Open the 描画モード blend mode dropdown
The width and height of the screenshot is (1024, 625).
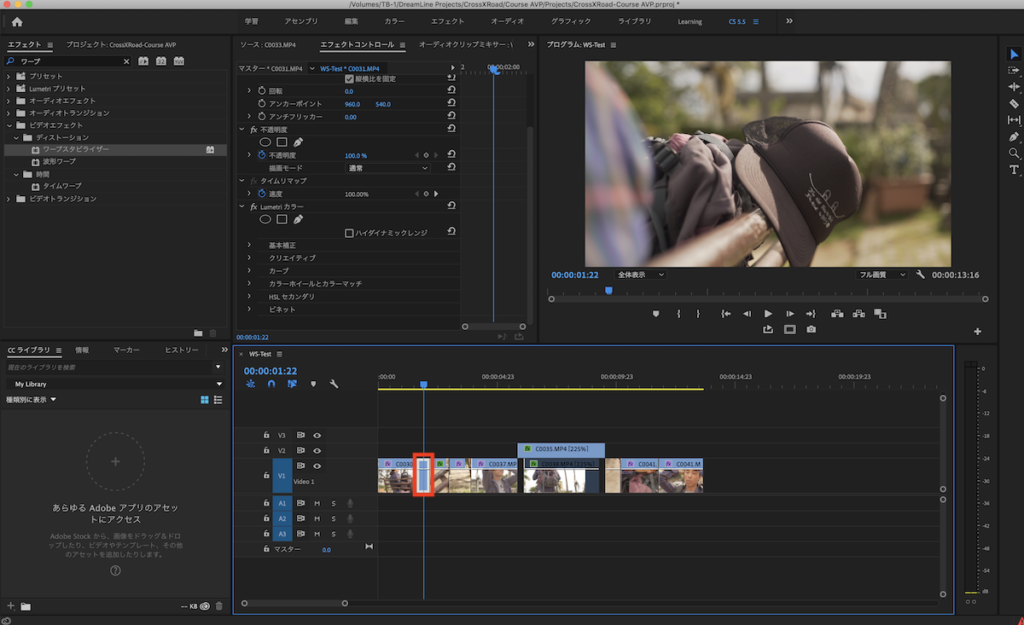coord(388,168)
